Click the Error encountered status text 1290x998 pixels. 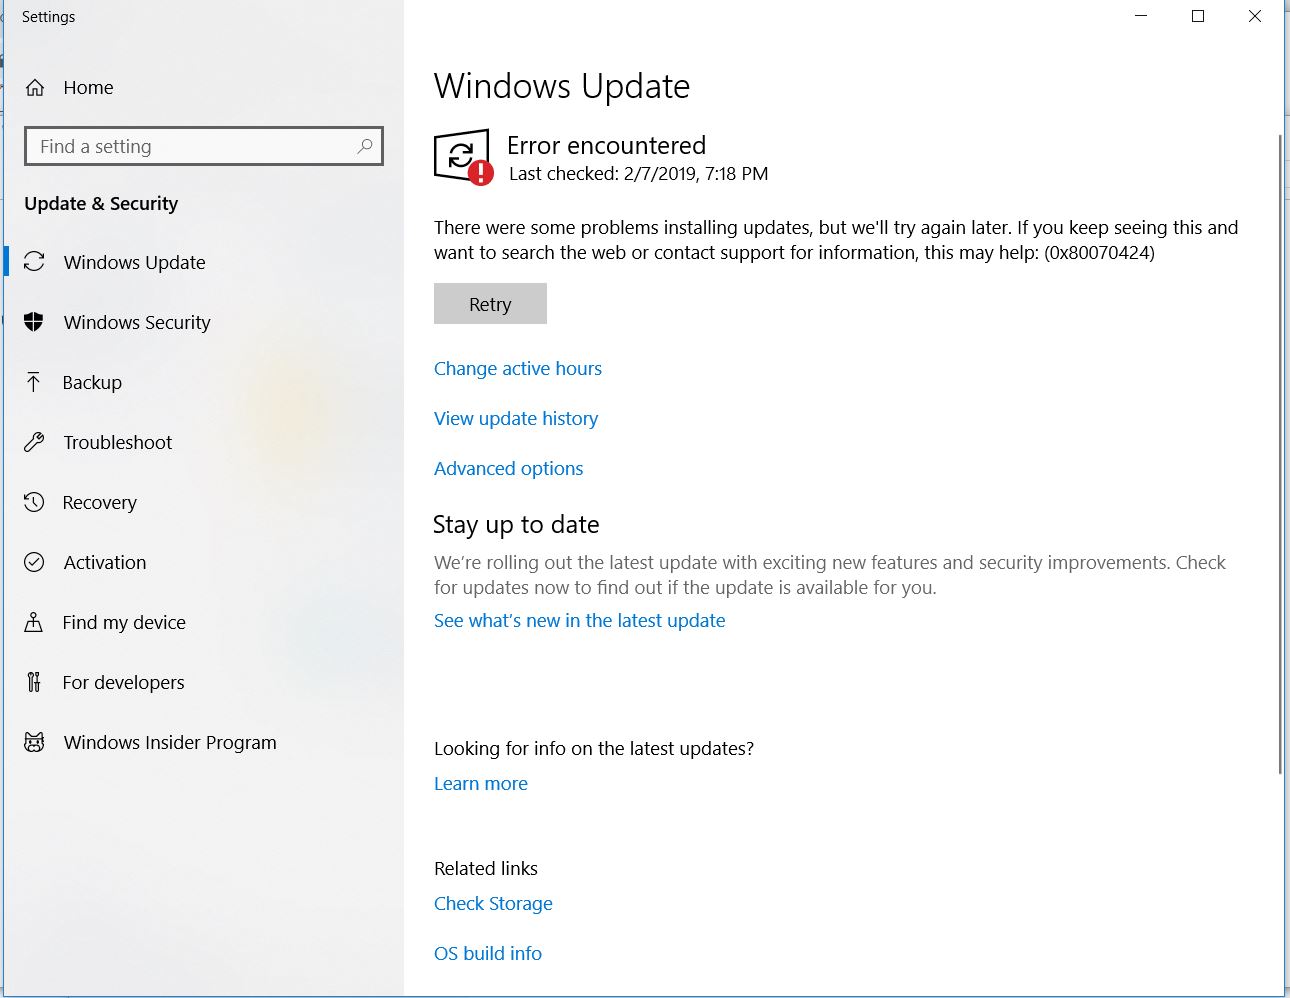(606, 145)
